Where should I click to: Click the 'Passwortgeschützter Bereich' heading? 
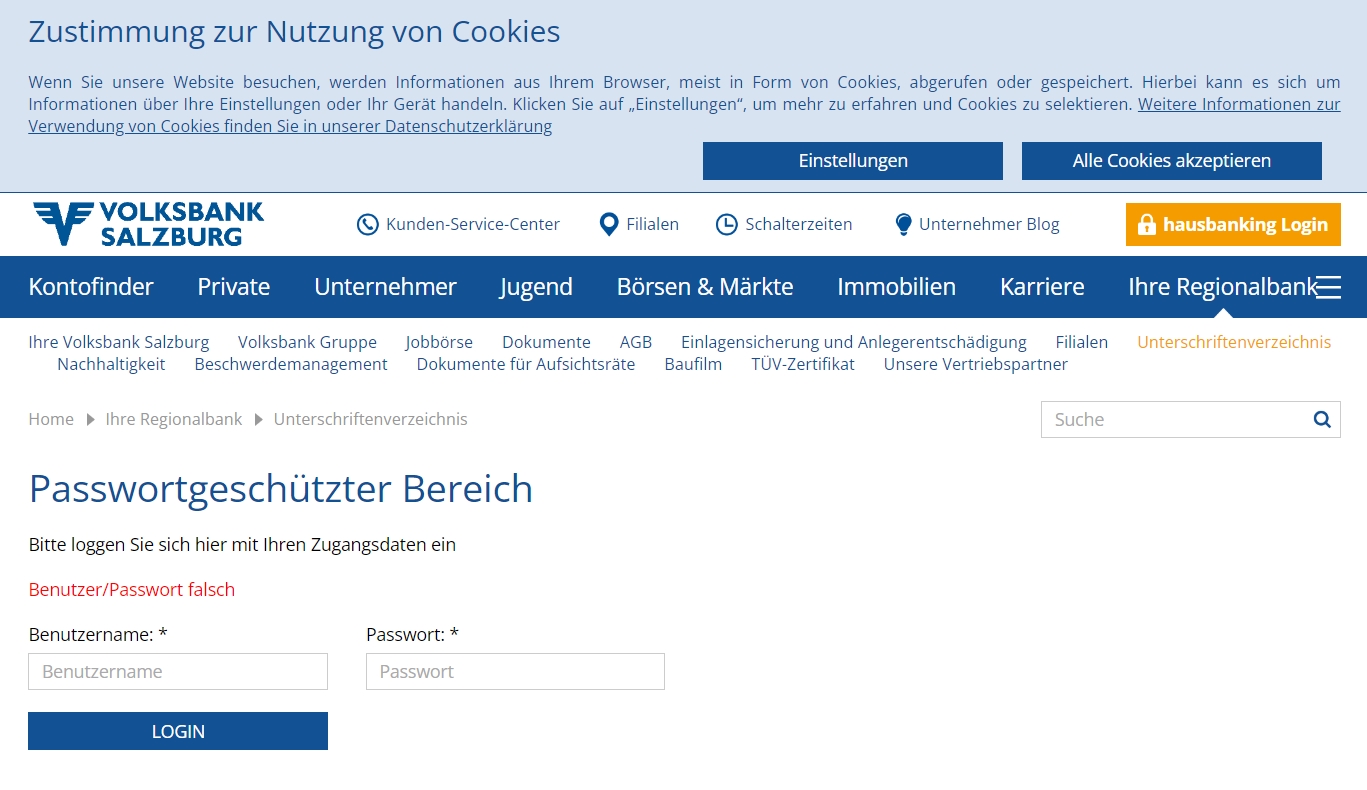281,489
